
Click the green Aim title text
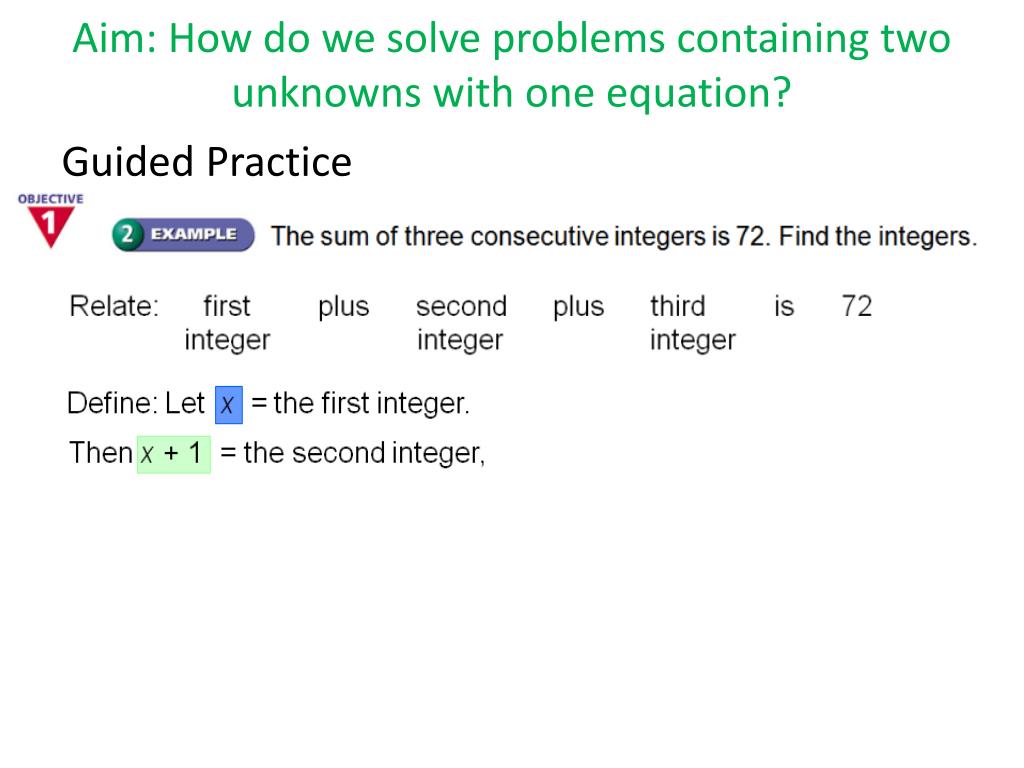click(x=512, y=65)
